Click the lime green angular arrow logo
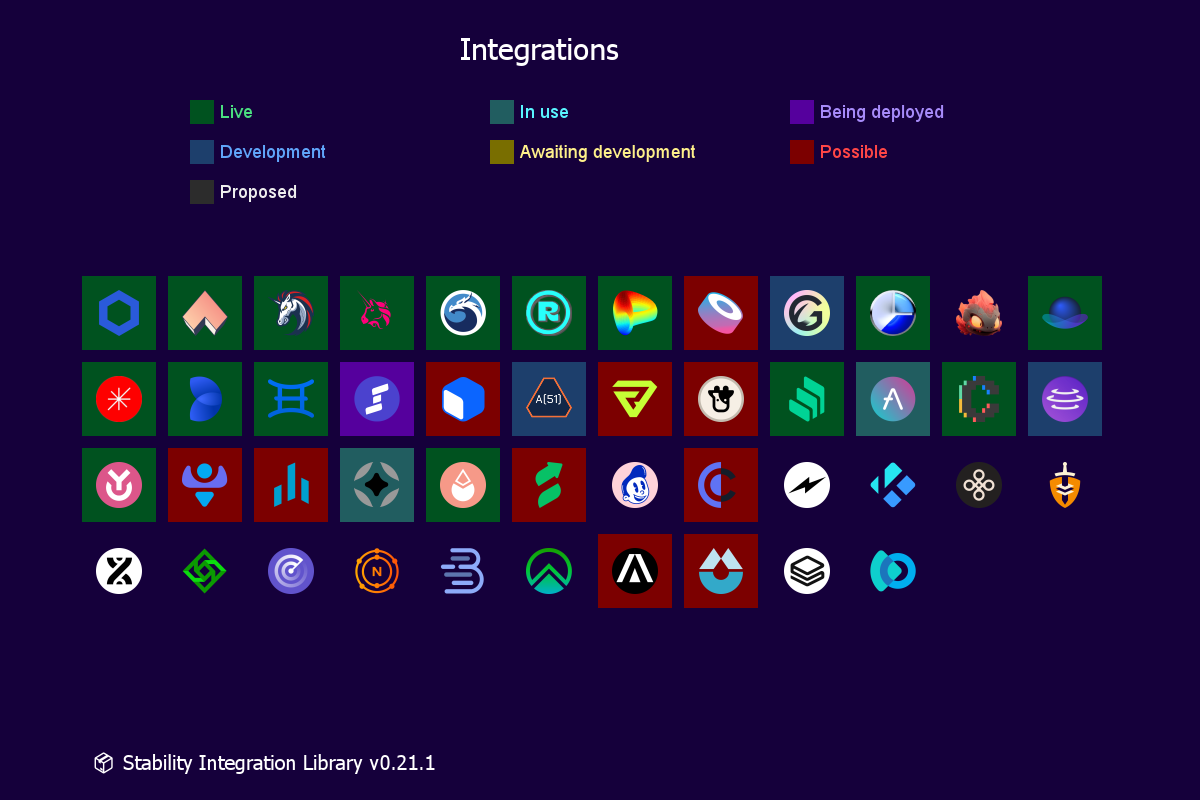 [x=635, y=399]
